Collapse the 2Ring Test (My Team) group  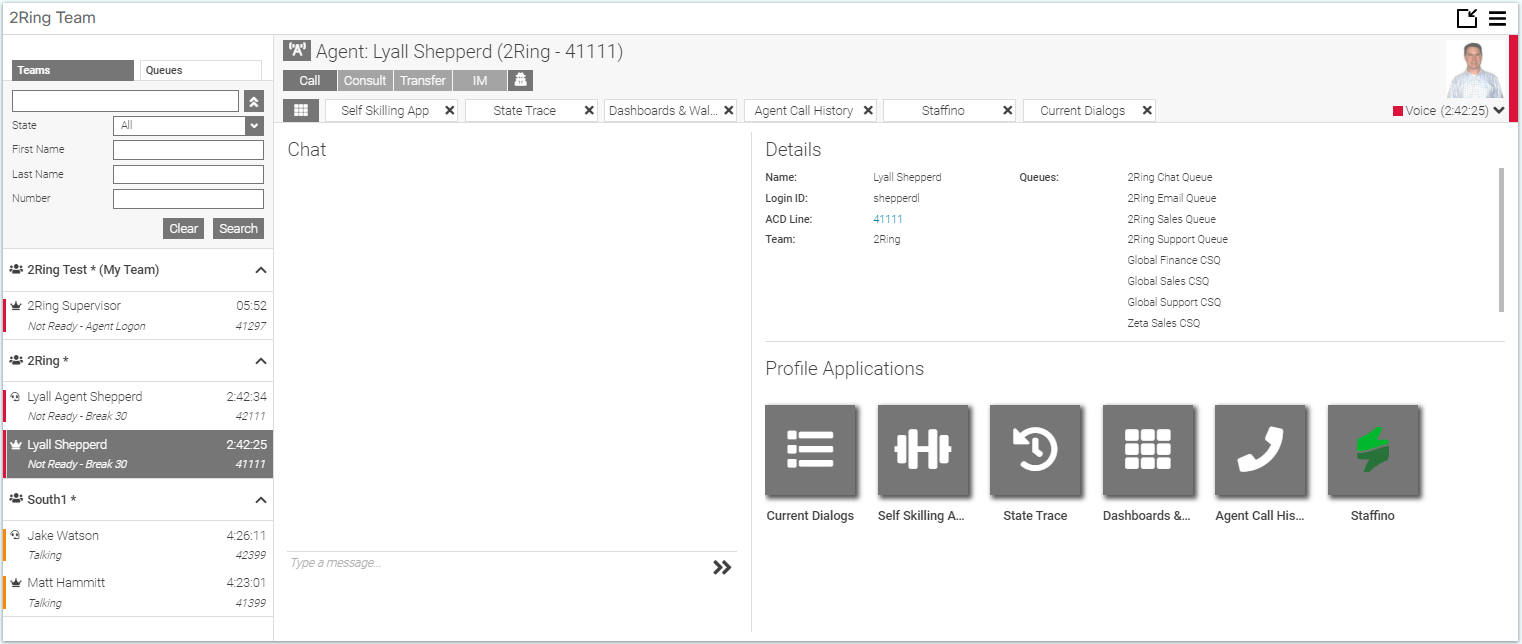coord(260,269)
